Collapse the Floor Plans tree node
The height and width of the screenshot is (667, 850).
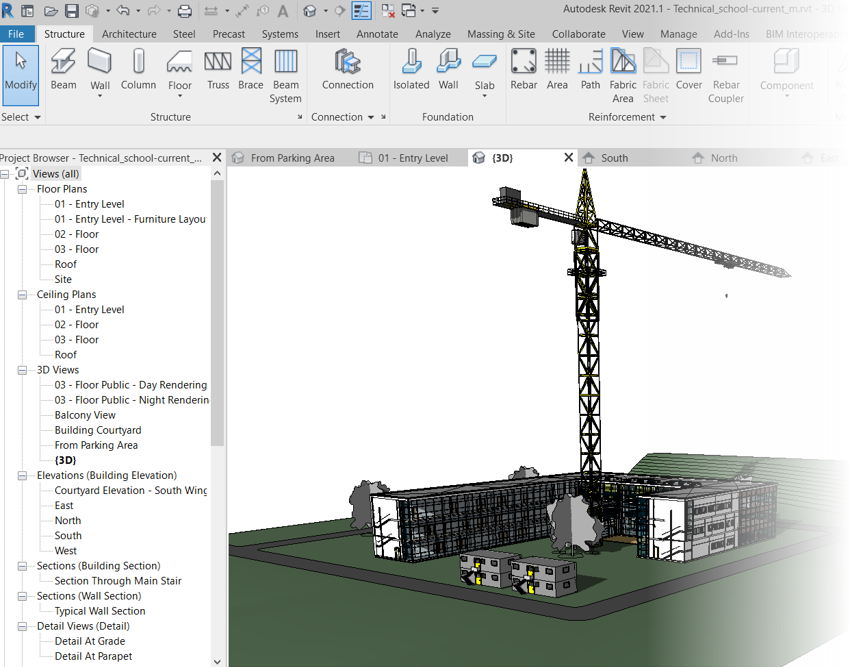click(24, 189)
